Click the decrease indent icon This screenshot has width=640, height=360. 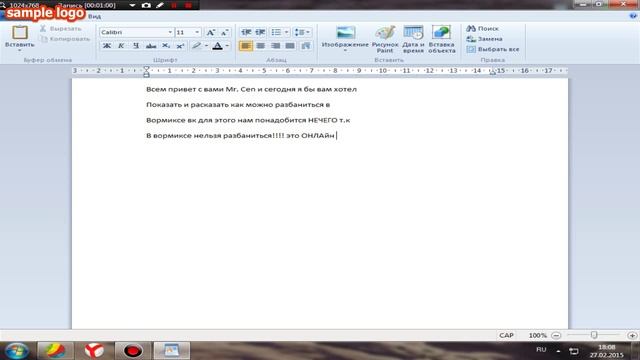pyautogui.click(x=246, y=32)
